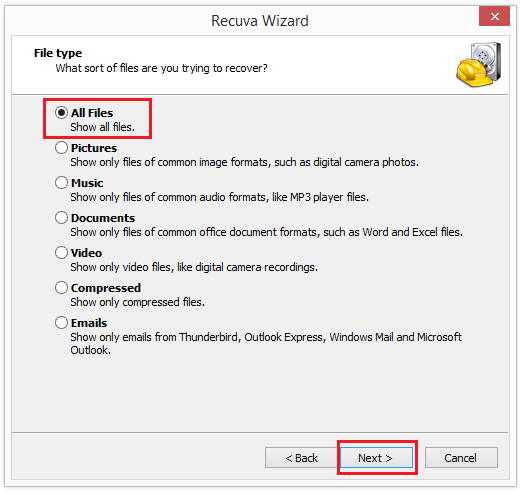Go back with the Back button
The image size is (522, 494).
click(x=301, y=458)
